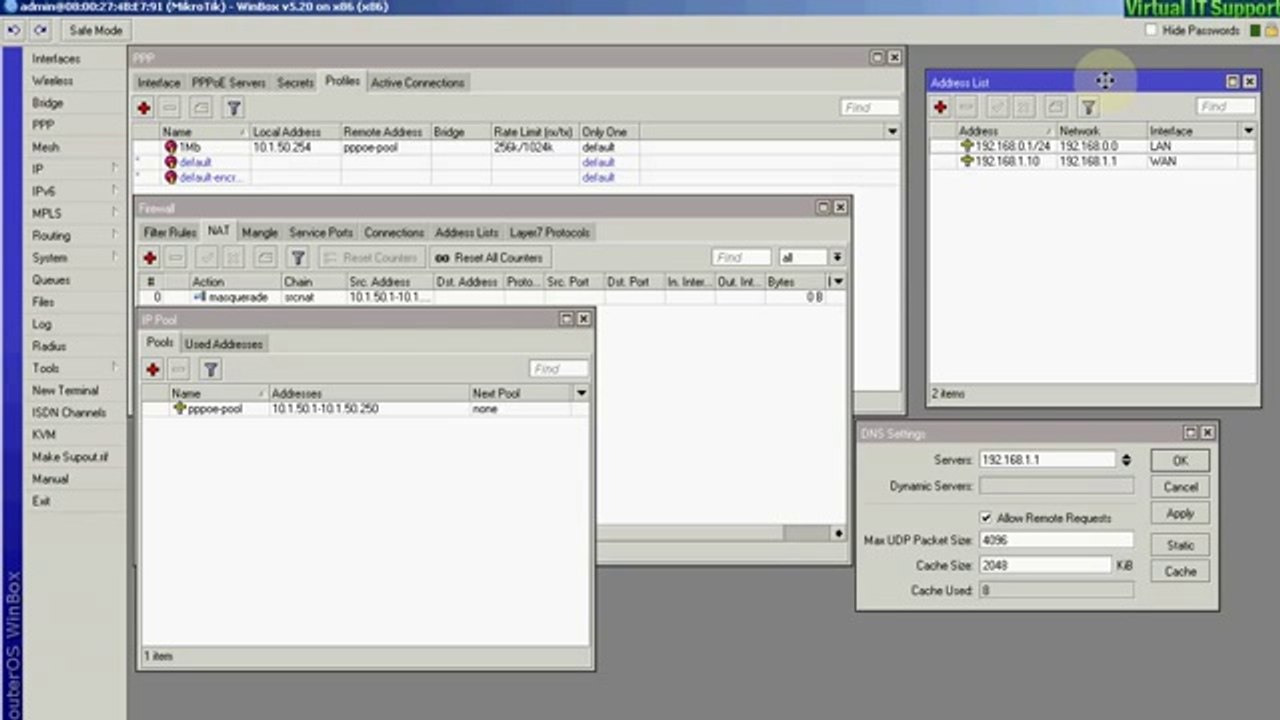Open Mangle tab in Firewall
The image size is (1280, 720).
(x=259, y=232)
